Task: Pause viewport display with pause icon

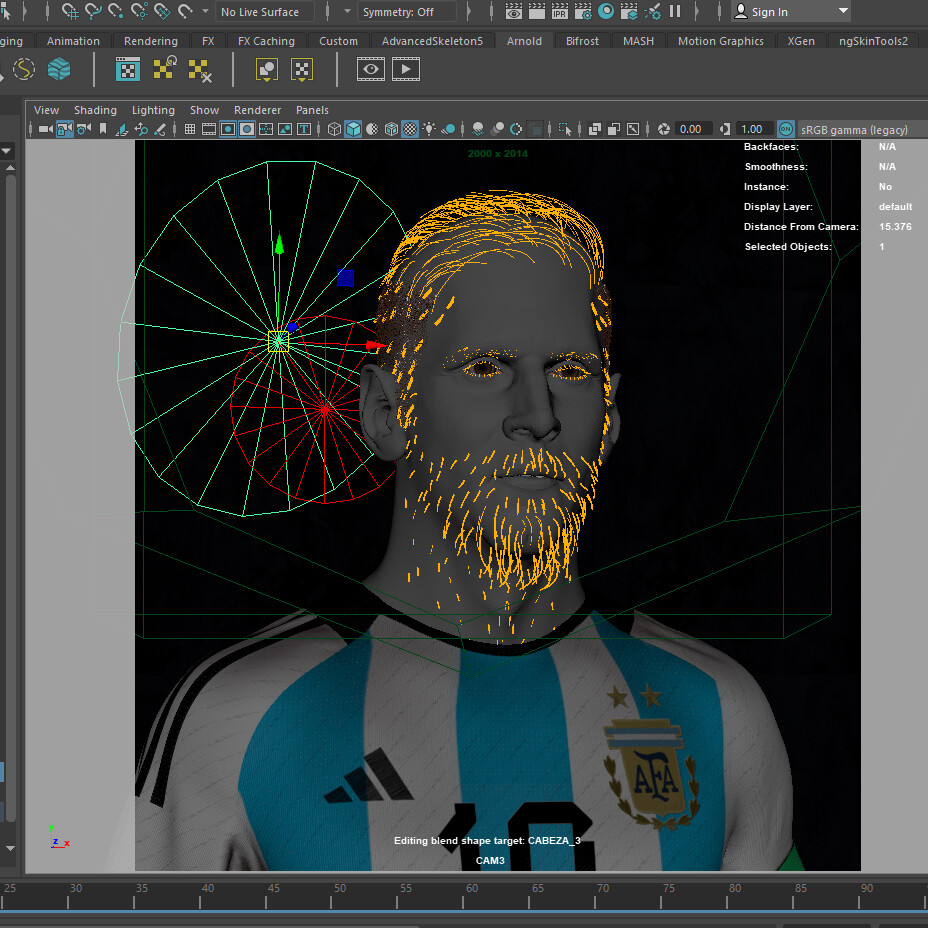Action: pyautogui.click(x=675, y=11)
